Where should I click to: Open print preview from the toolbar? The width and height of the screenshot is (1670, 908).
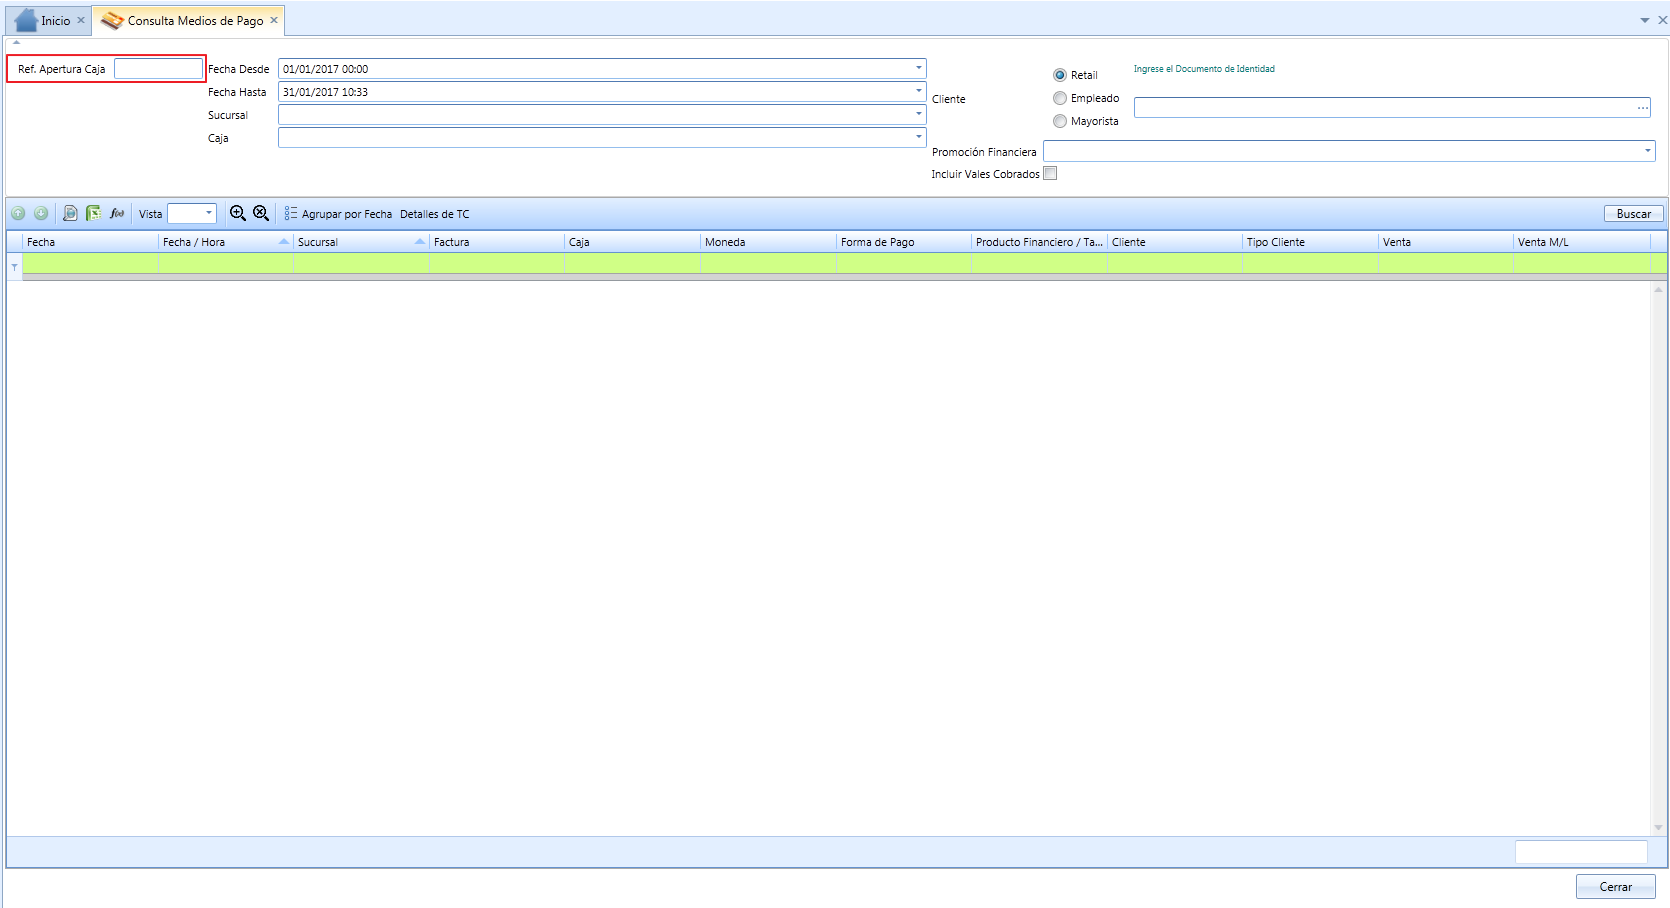click(70, 213)
